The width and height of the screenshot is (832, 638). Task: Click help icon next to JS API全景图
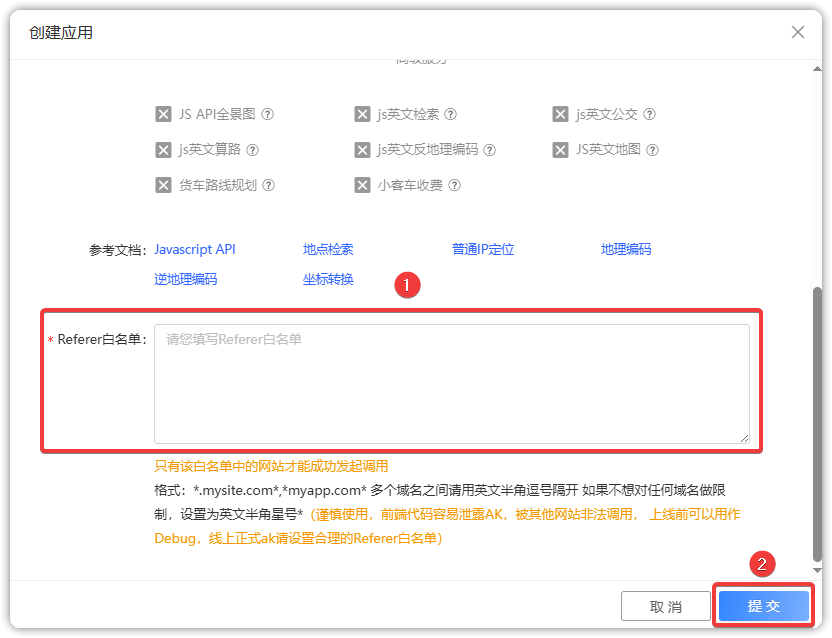[268, 115]
